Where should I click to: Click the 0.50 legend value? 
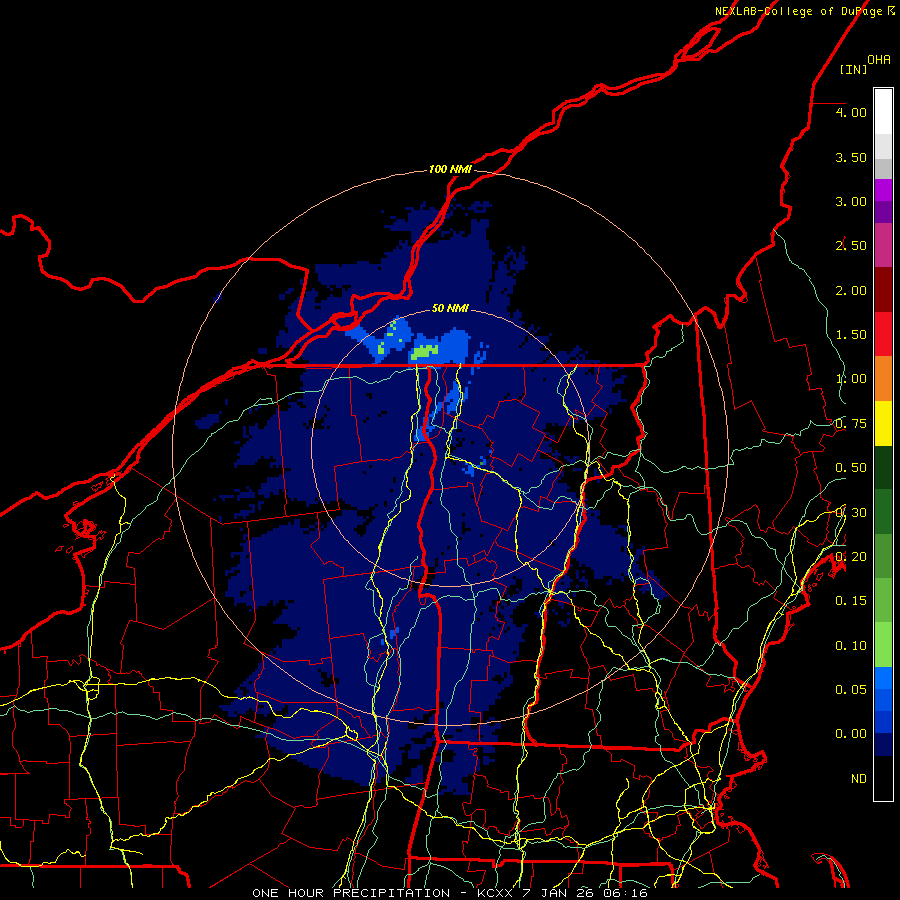851,468
